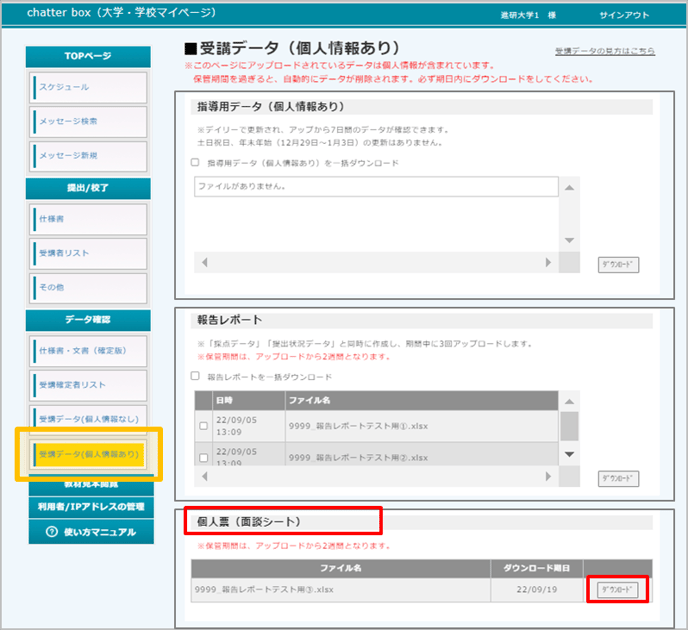Open 受講者リスト sidebar menu item

(x=89, y=252)
